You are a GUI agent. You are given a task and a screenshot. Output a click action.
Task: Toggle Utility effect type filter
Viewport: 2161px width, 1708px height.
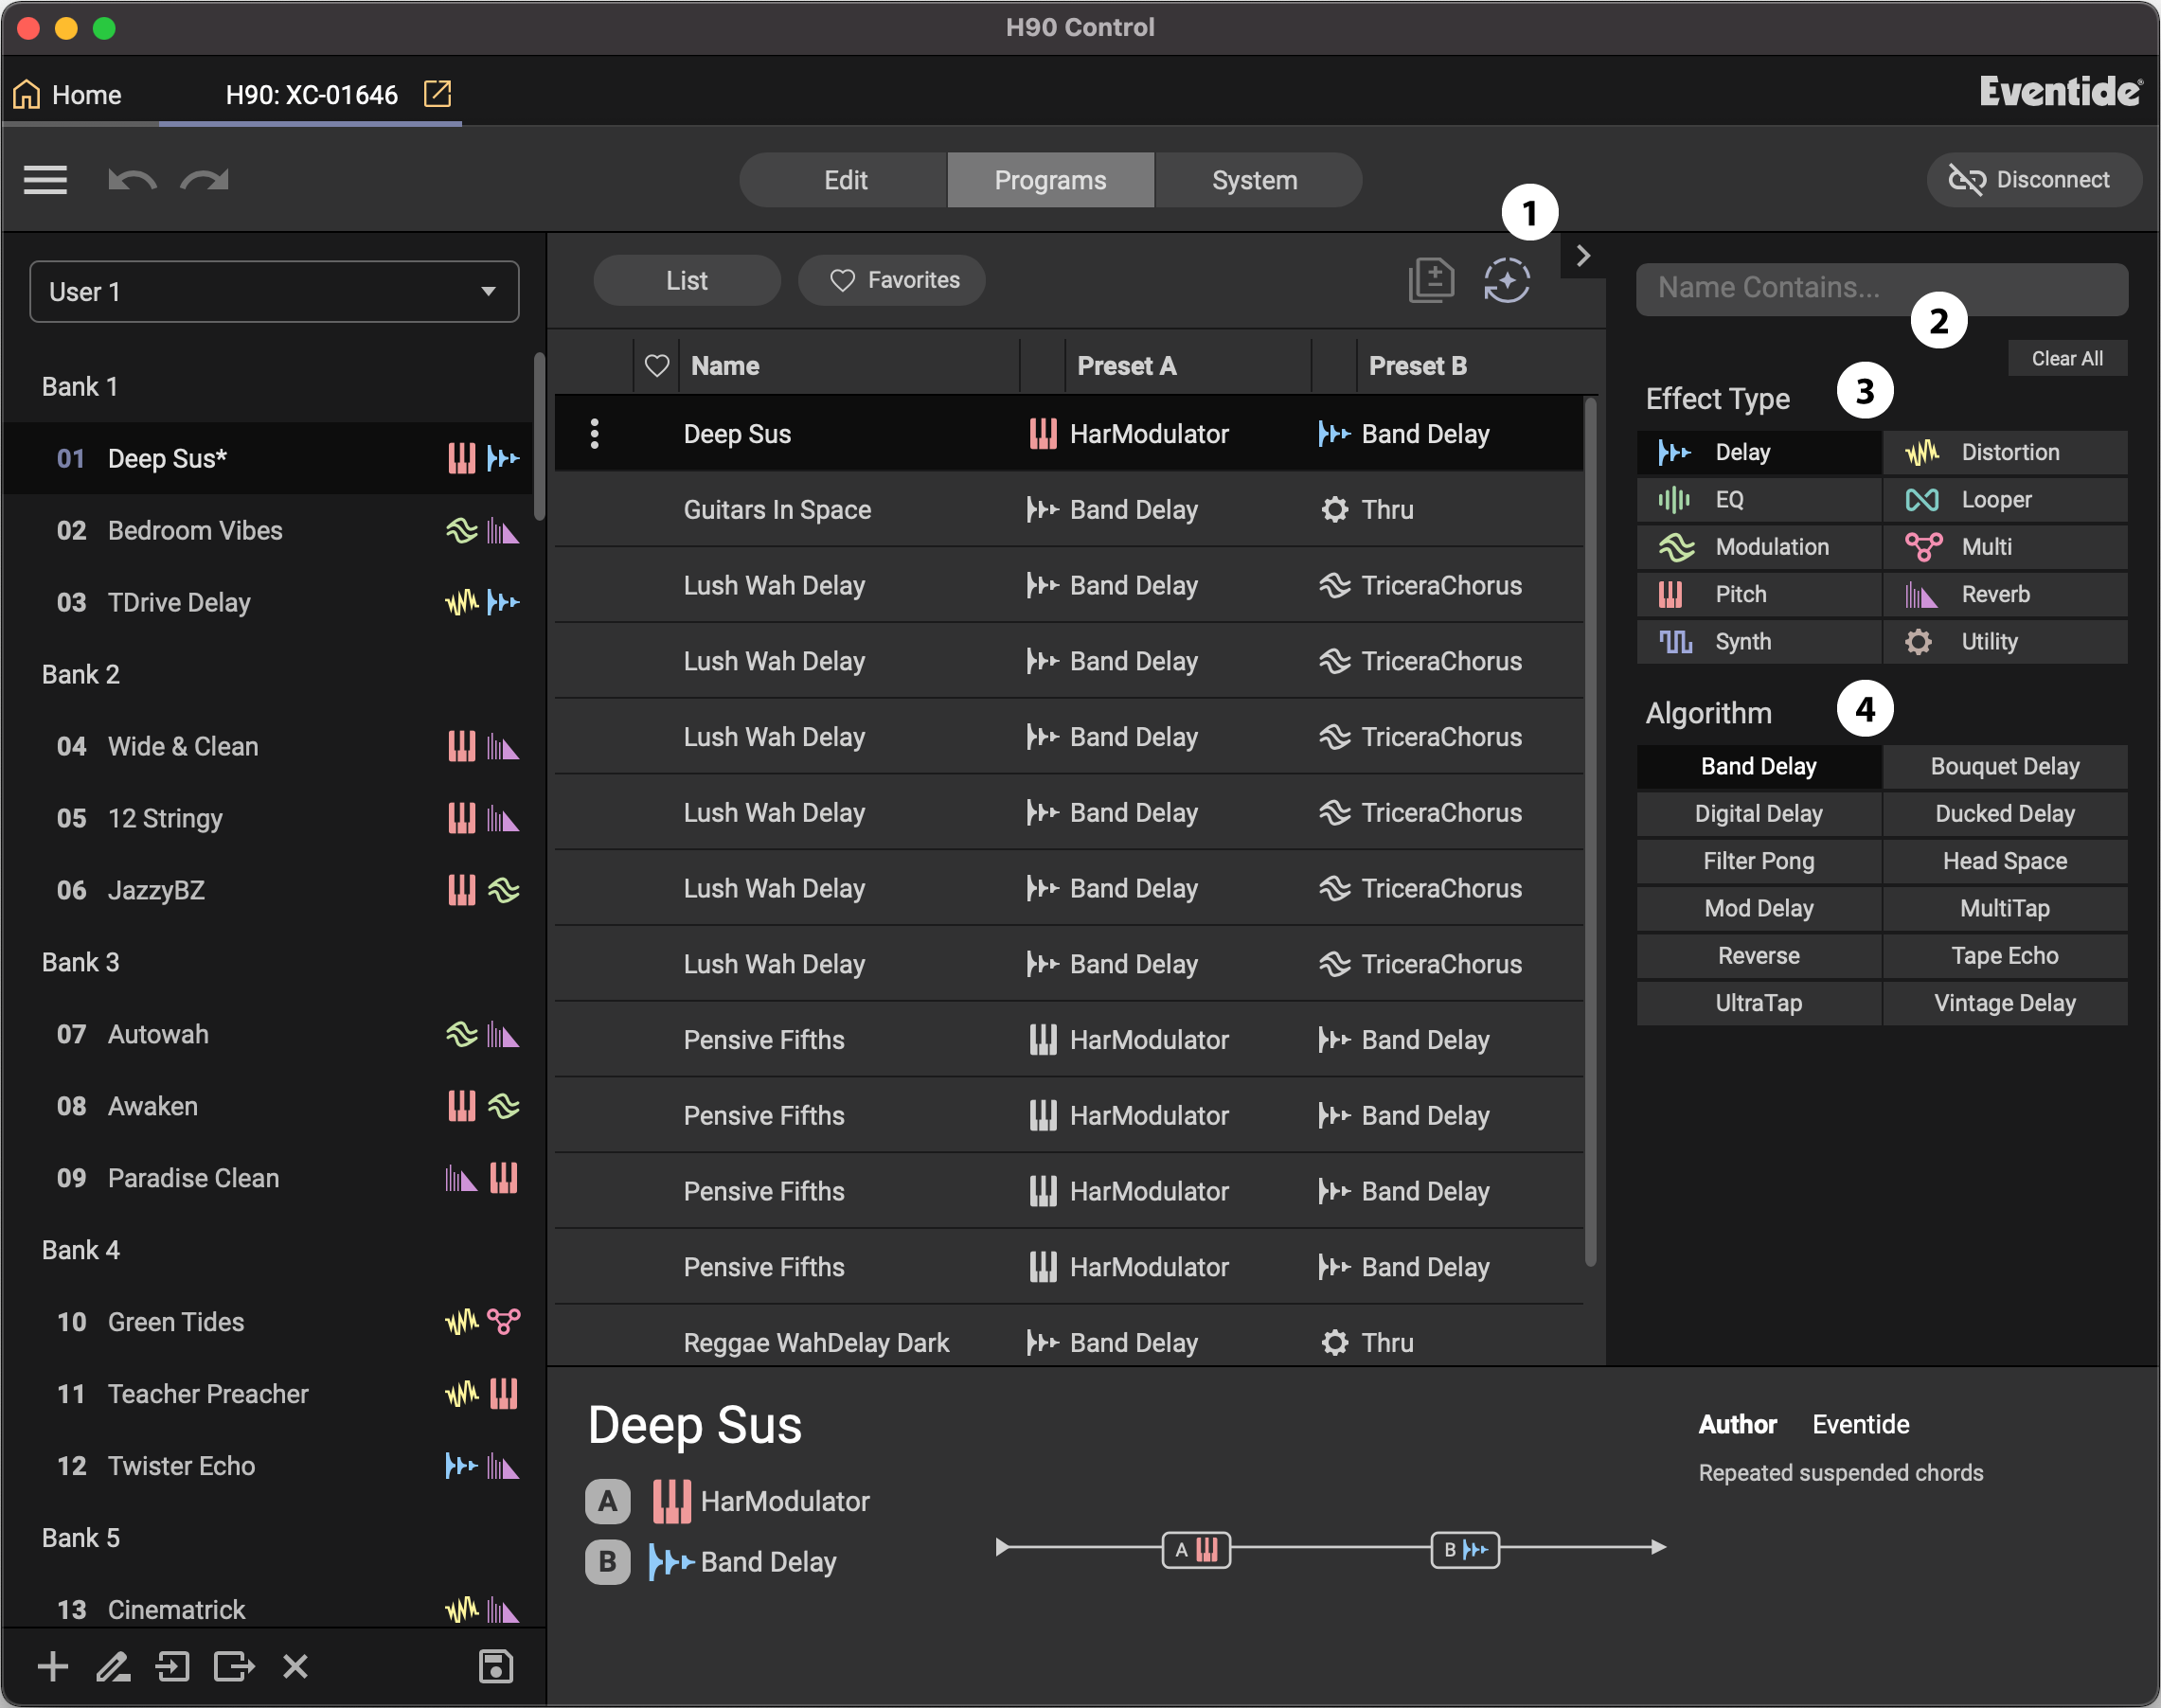pos(2005,642)
